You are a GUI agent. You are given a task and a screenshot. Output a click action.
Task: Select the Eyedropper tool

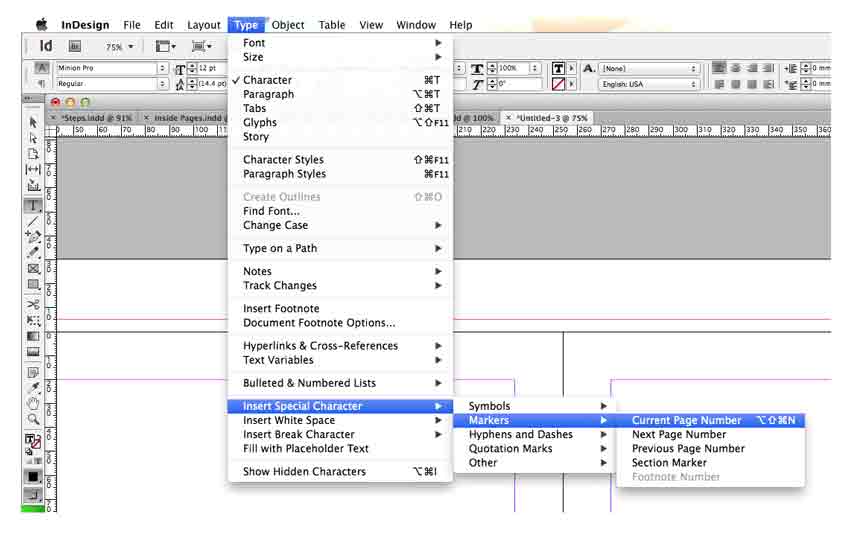pyautogui.click(x=33, y=388)
